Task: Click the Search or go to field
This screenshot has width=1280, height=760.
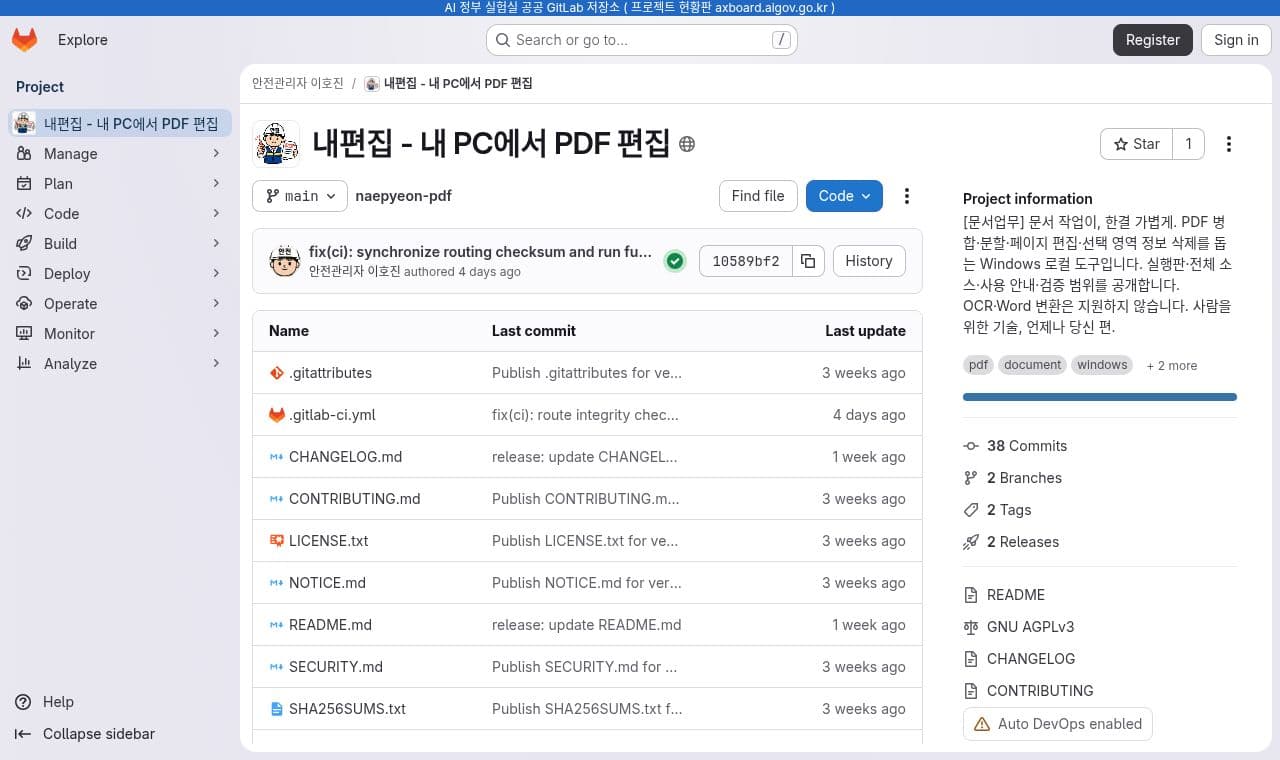Action: point(642,40)
